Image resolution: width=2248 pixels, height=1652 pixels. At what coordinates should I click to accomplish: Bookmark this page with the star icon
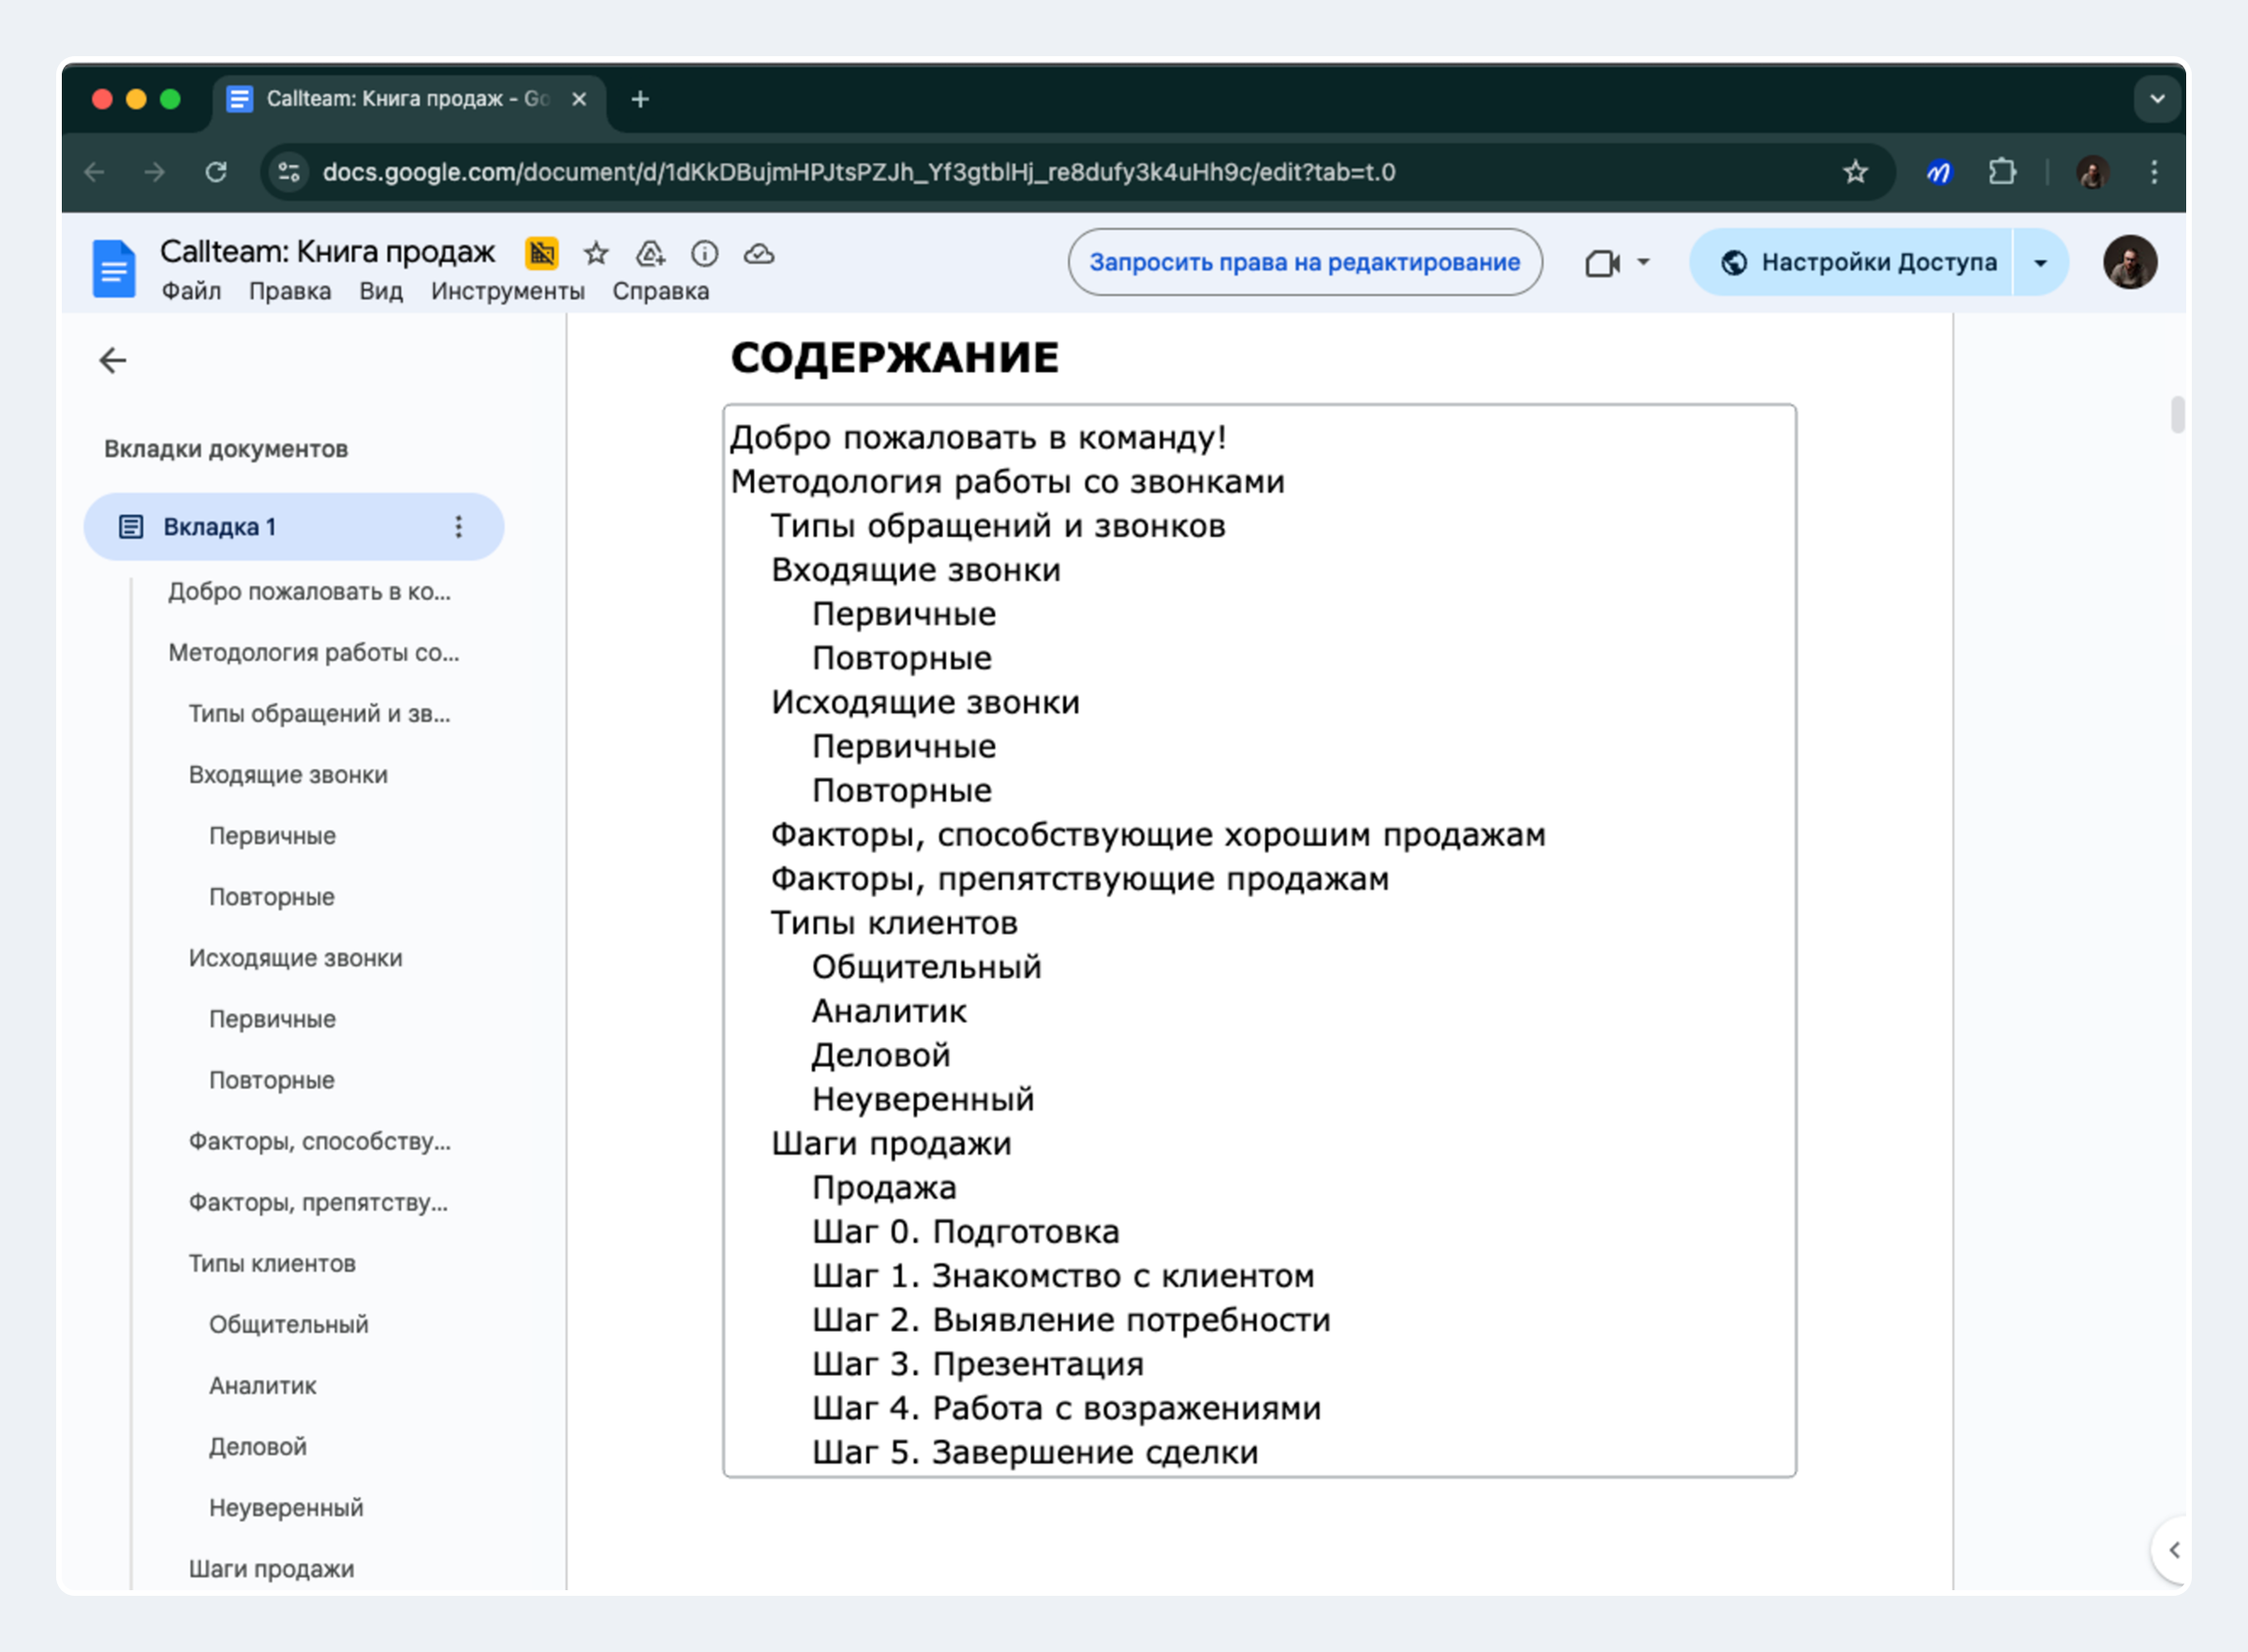tap(1856, 172)
